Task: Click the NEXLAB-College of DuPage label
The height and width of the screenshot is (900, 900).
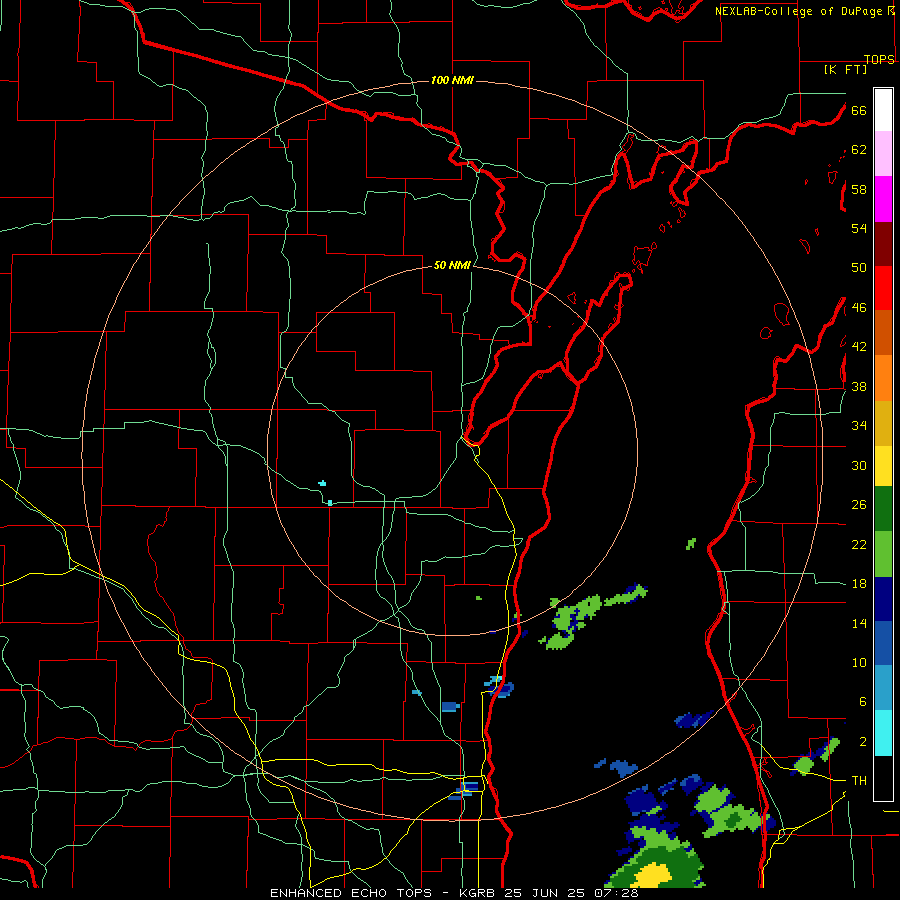Action: point(798,11)
